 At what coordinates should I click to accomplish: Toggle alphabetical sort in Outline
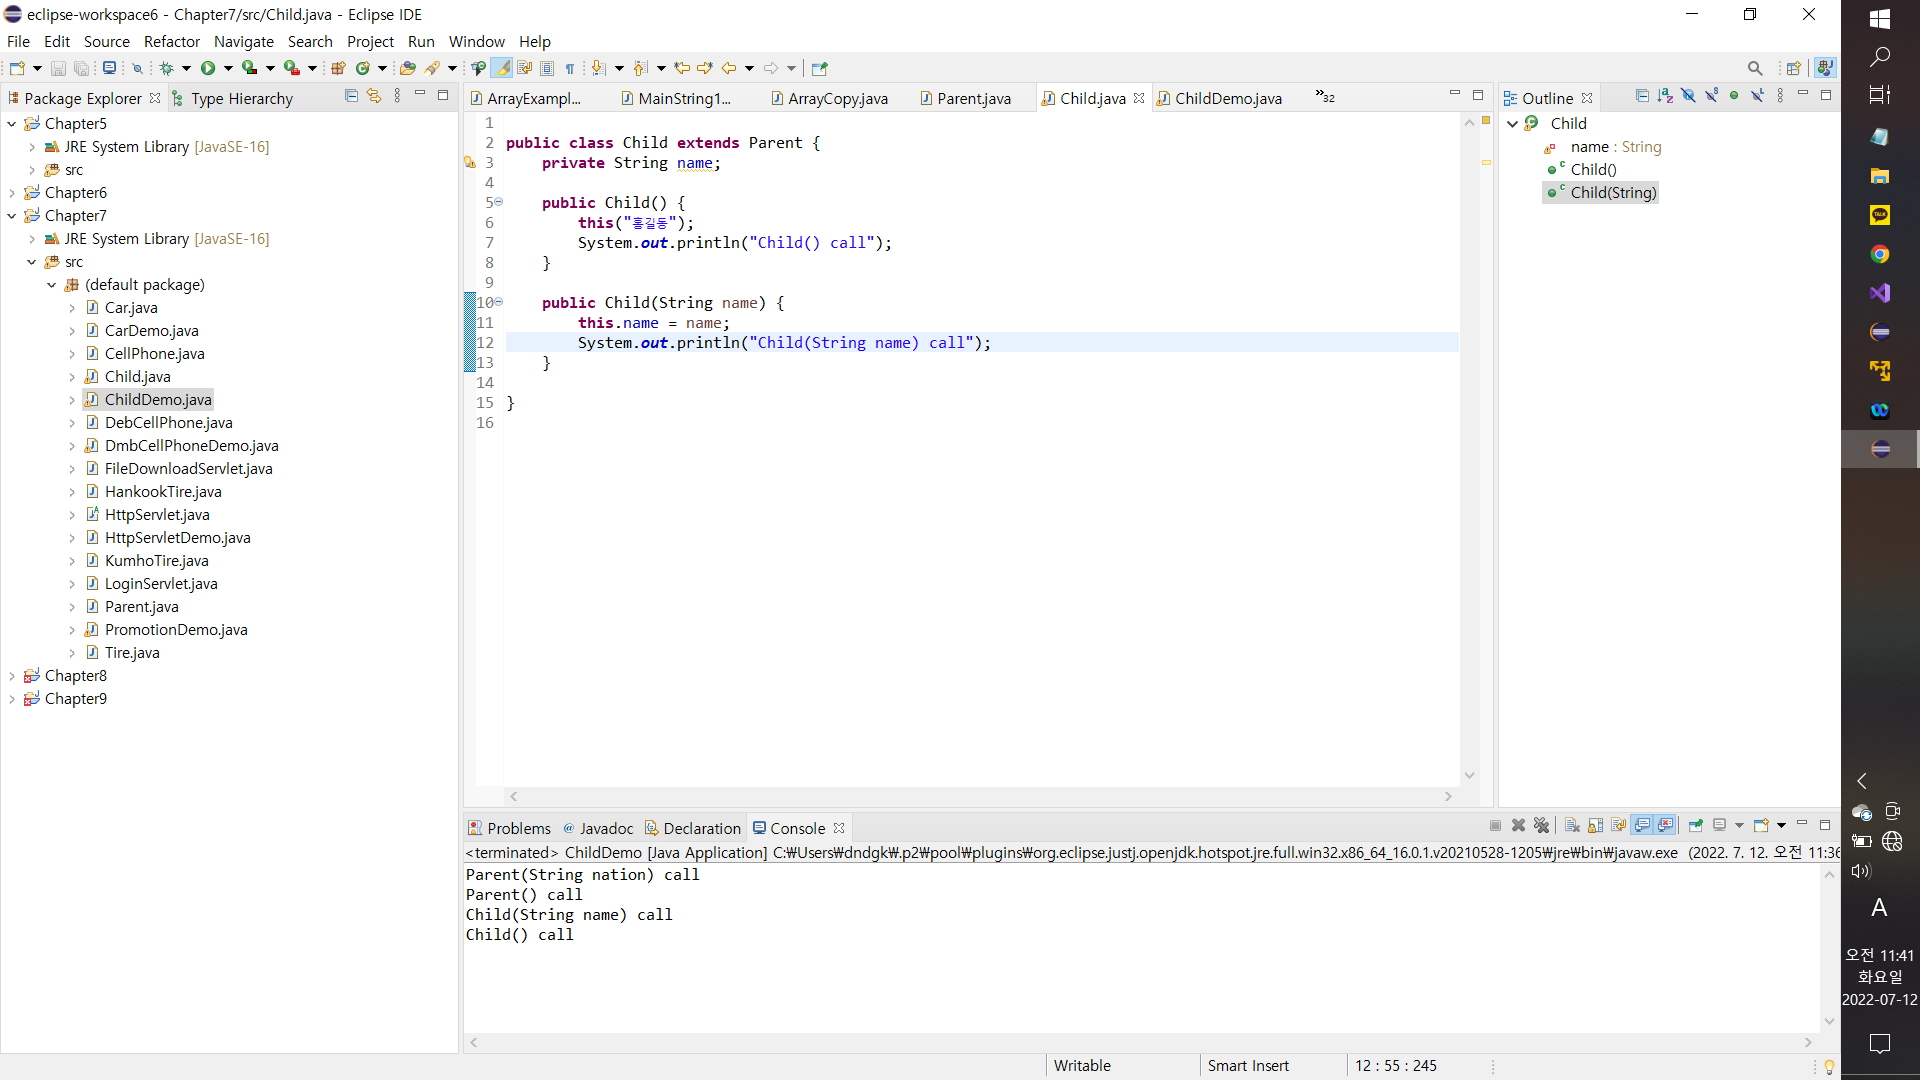pyautogui.click(x=1665, y=96)
